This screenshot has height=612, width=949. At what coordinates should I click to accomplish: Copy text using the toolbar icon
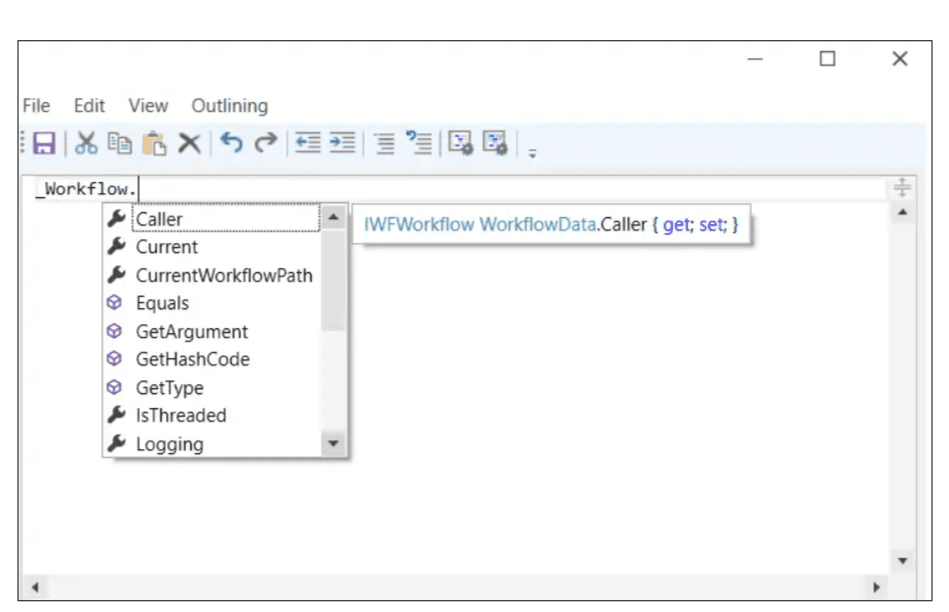(117, 143)
